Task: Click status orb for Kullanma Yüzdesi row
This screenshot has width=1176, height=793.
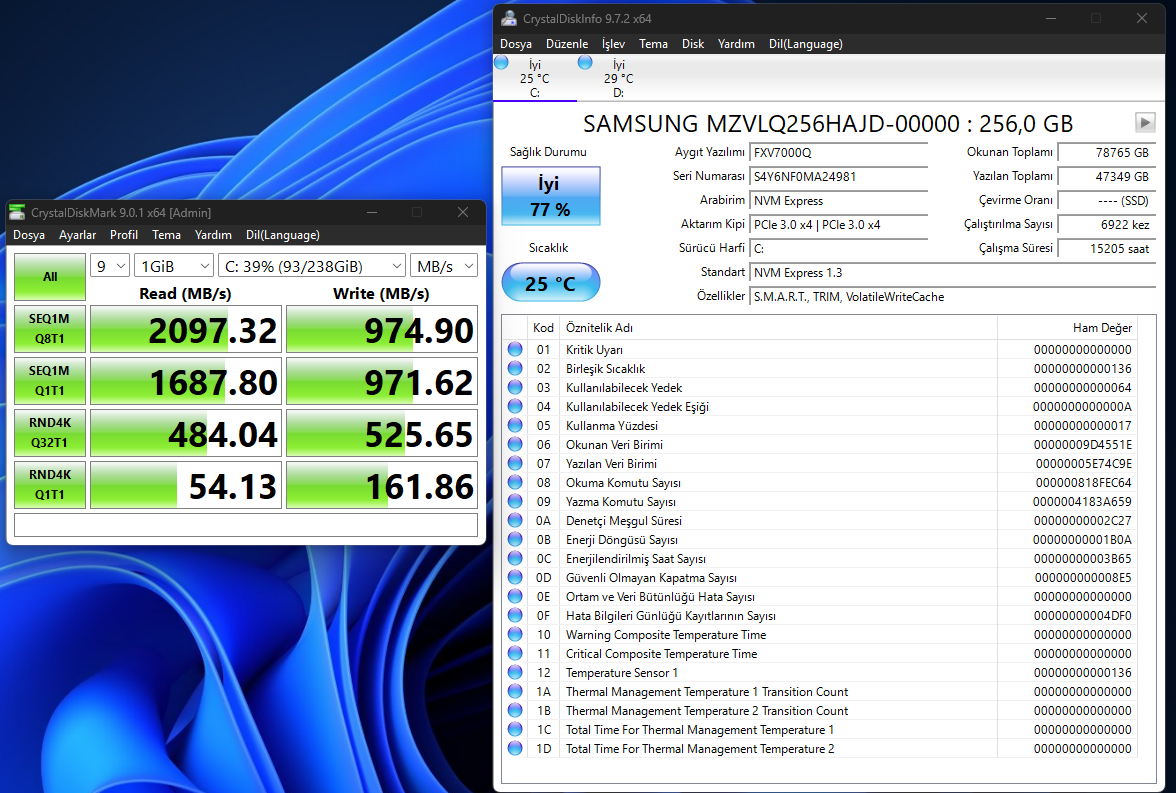Action: 515,426
